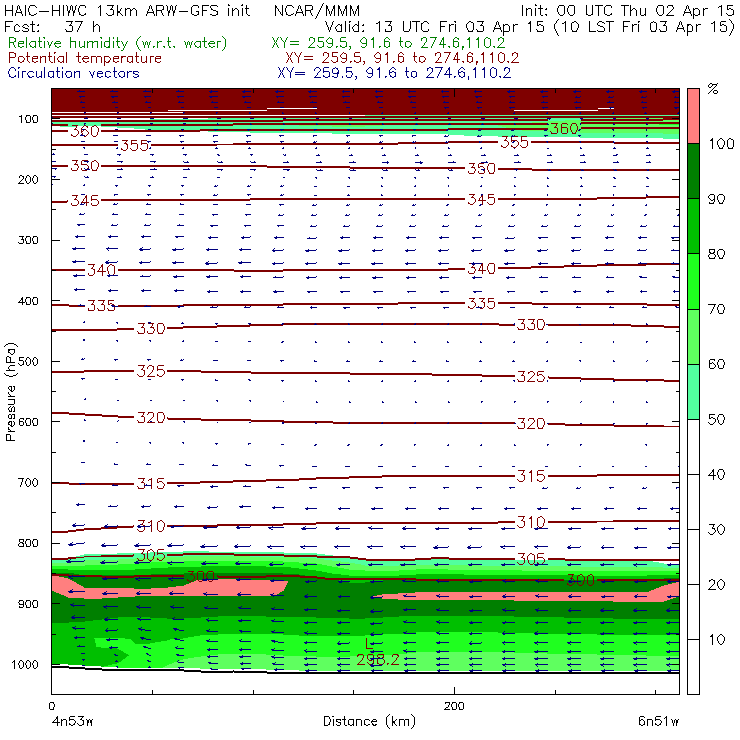Click the '50' colorbar percent label
The width and height of the screenshot is (740, 740).
716,420
